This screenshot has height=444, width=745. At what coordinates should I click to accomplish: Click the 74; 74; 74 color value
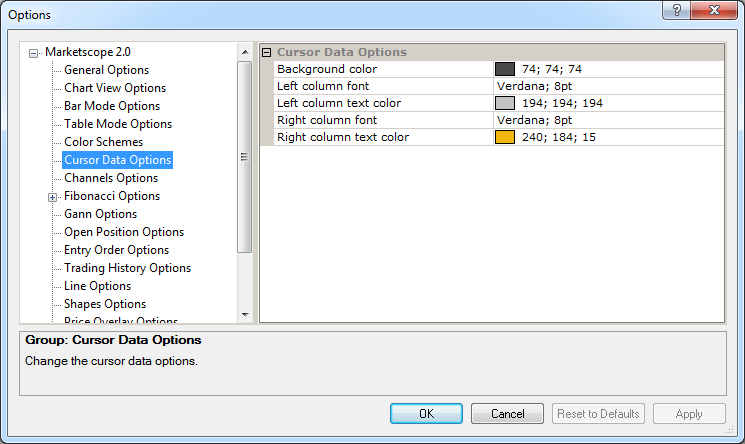(552, 69)
